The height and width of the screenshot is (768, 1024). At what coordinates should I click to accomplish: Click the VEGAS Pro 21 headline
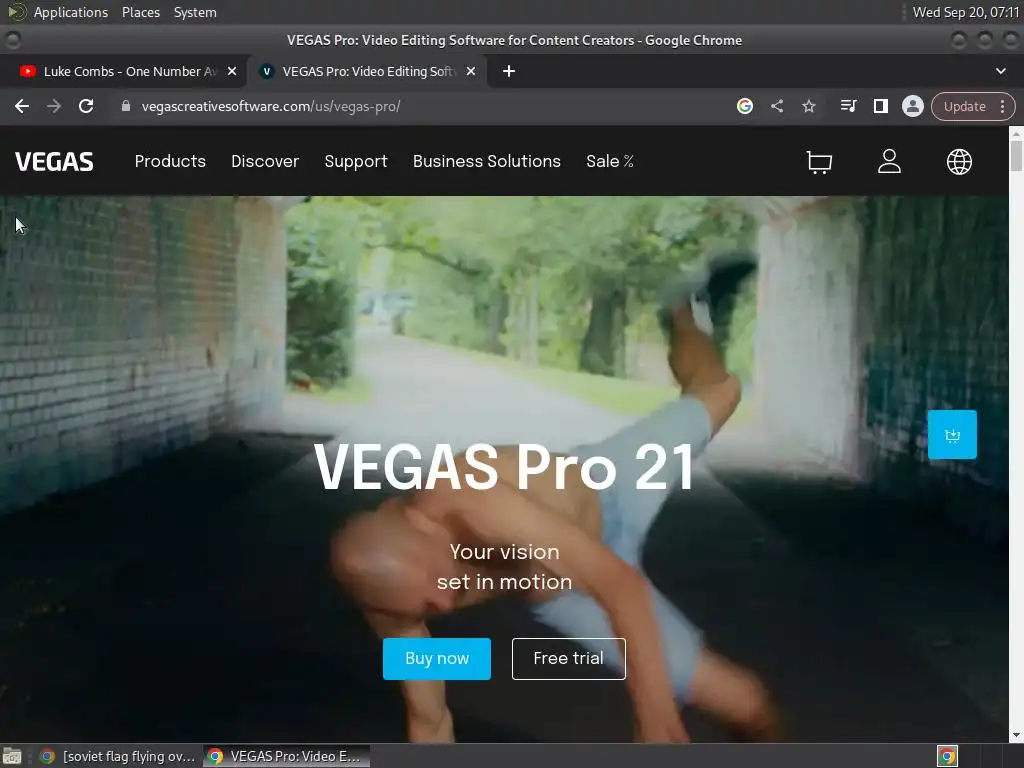tap(504, 466)
